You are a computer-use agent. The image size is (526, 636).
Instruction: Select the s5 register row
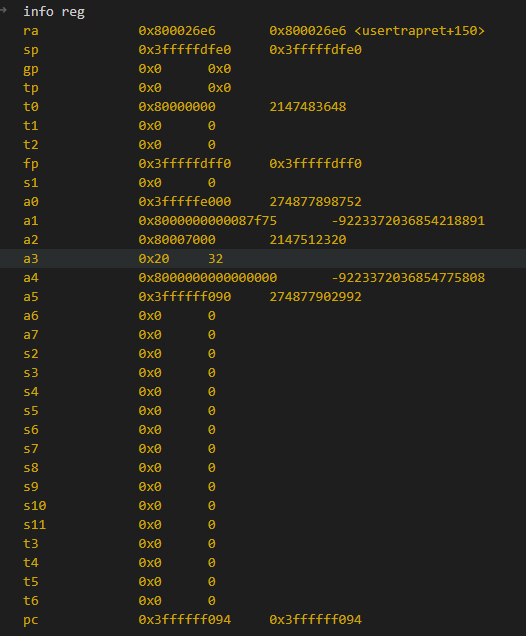coord(263,411)
